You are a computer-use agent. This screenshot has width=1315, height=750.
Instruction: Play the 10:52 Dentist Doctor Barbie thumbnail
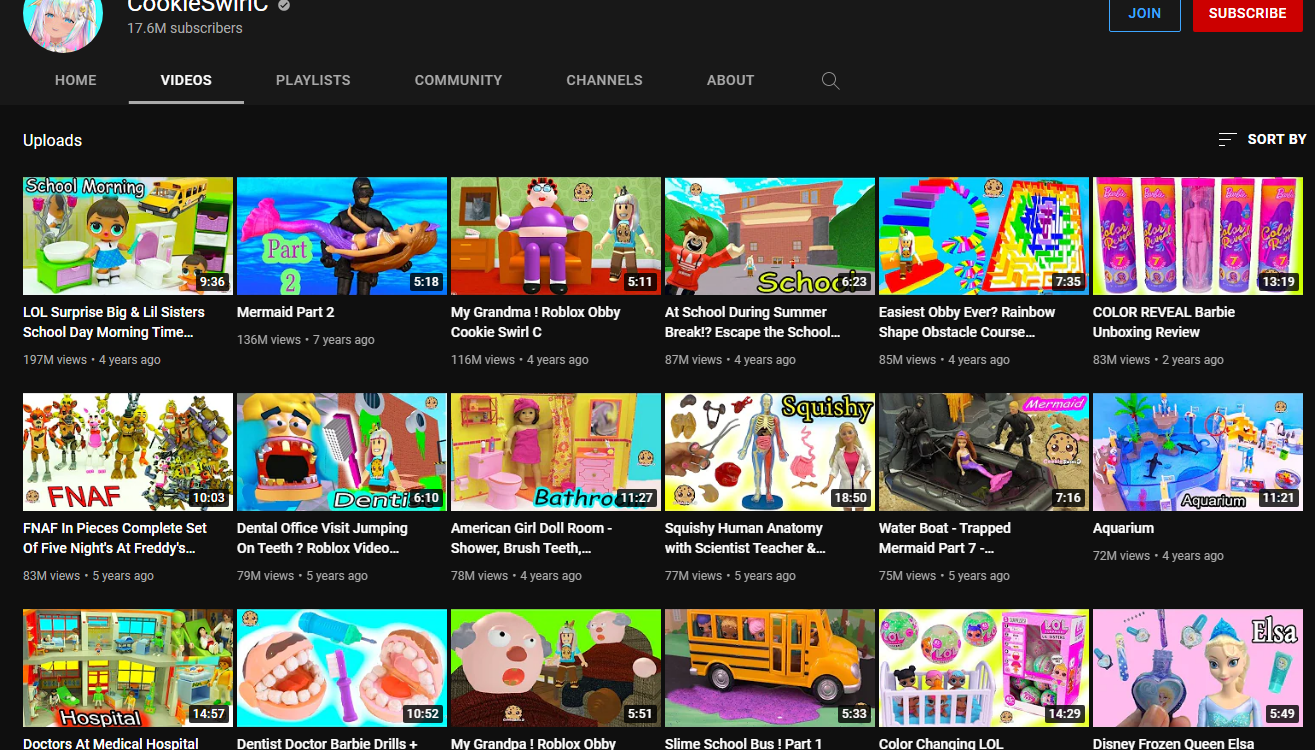[342, 668]
